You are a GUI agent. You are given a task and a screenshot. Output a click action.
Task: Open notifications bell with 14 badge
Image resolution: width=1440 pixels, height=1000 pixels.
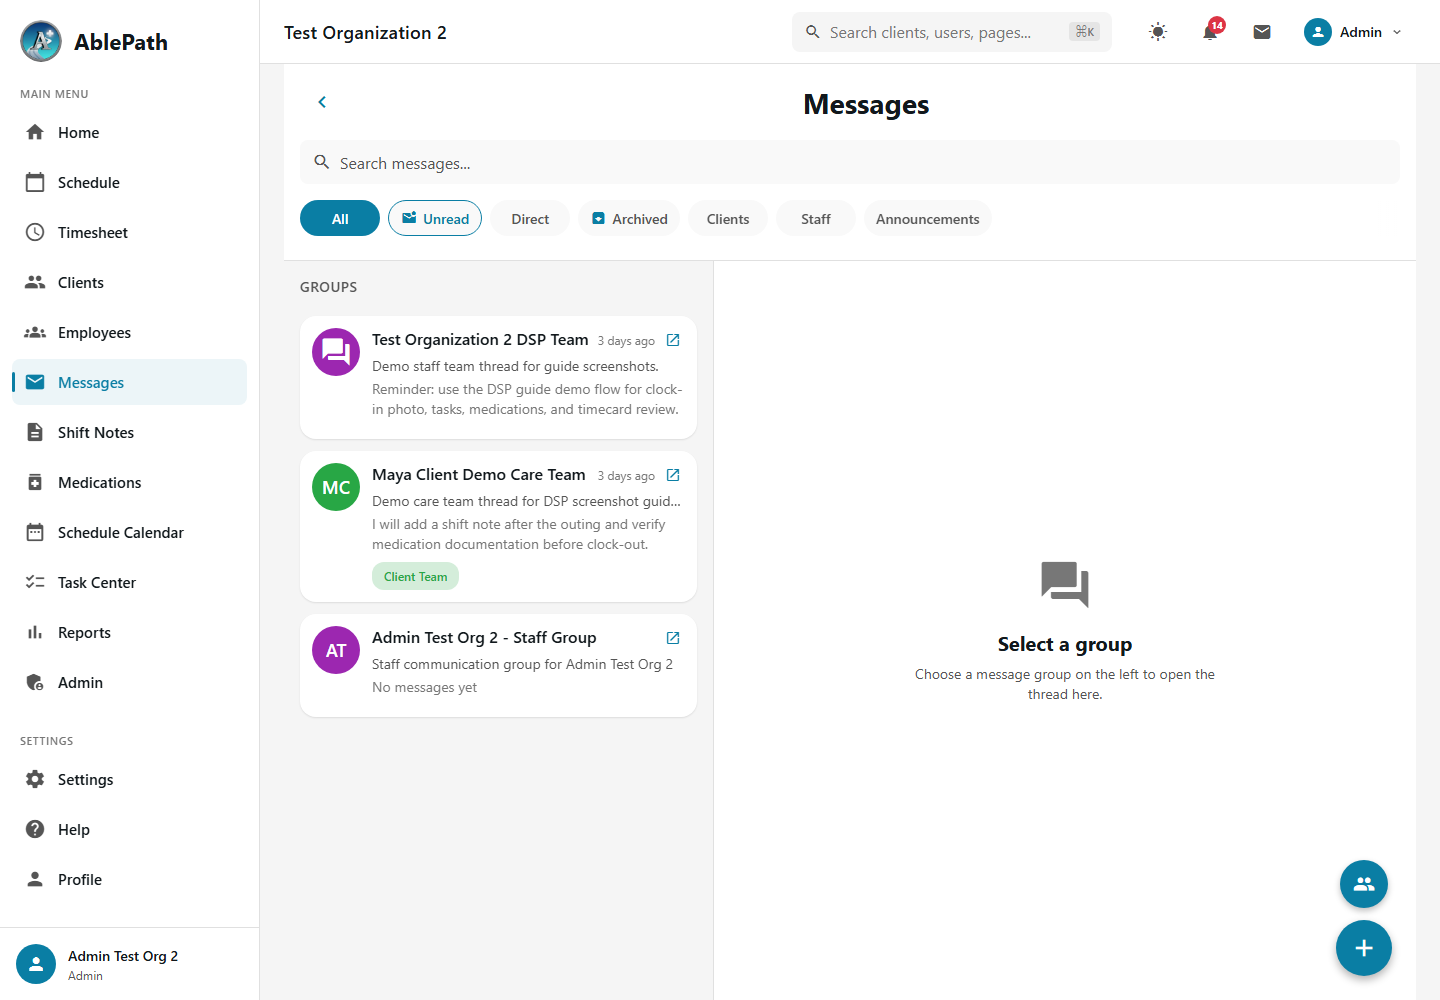tap(1210, 32)
